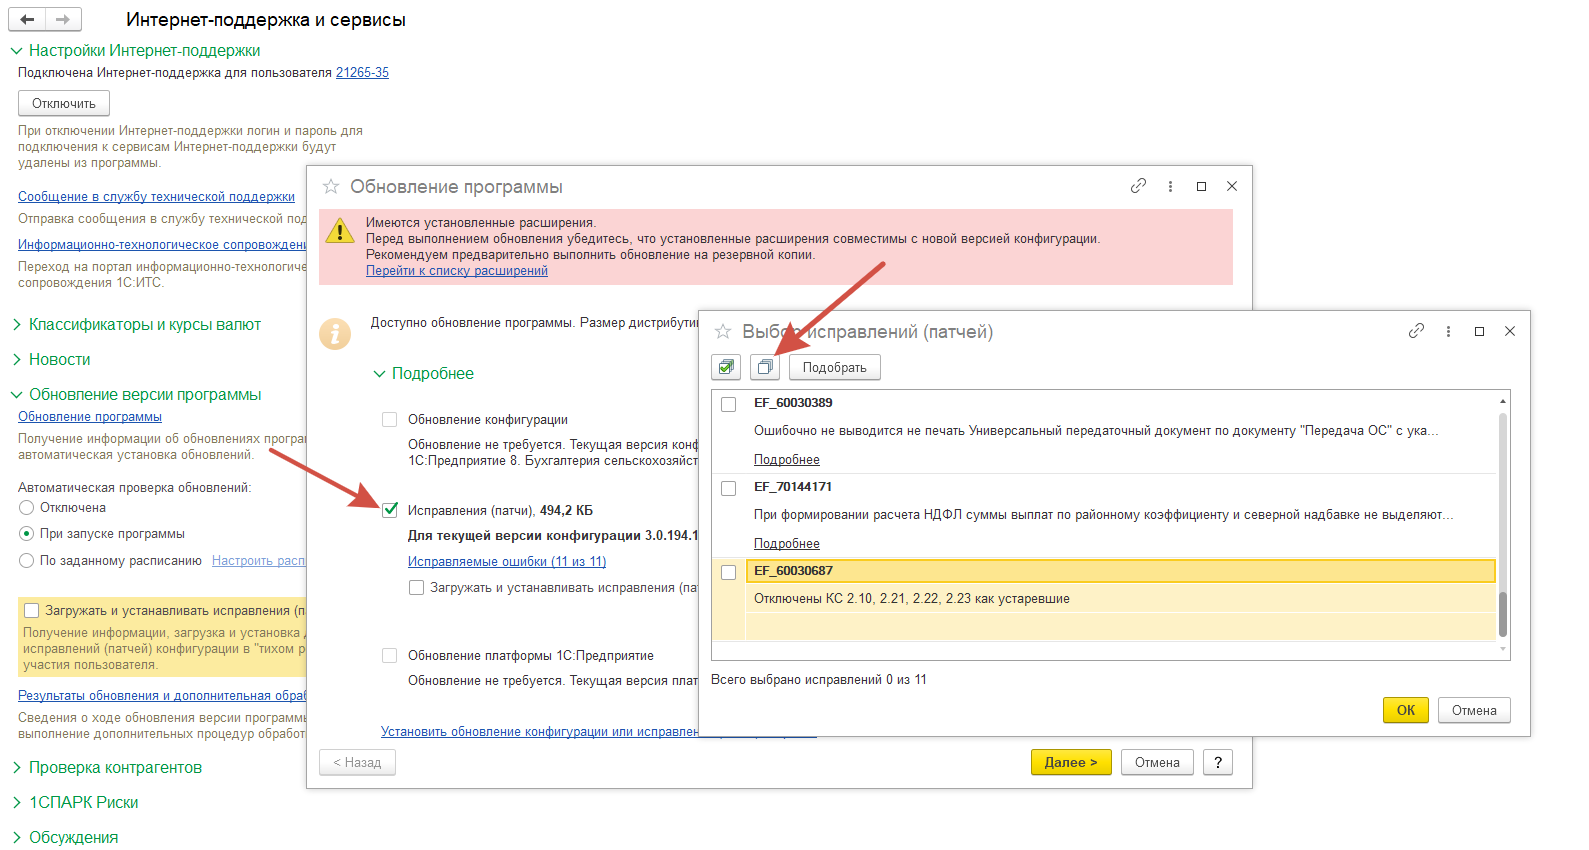This screenshot has width=1589, height=850.
Task: Uncheck all patches icon button
Action: (x=765, y=367)
